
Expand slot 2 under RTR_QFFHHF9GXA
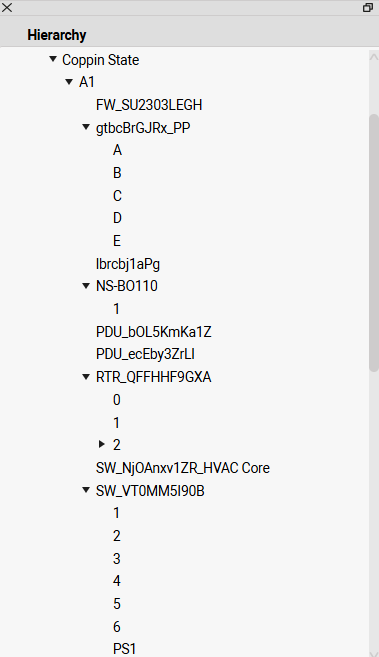(102, 444)
